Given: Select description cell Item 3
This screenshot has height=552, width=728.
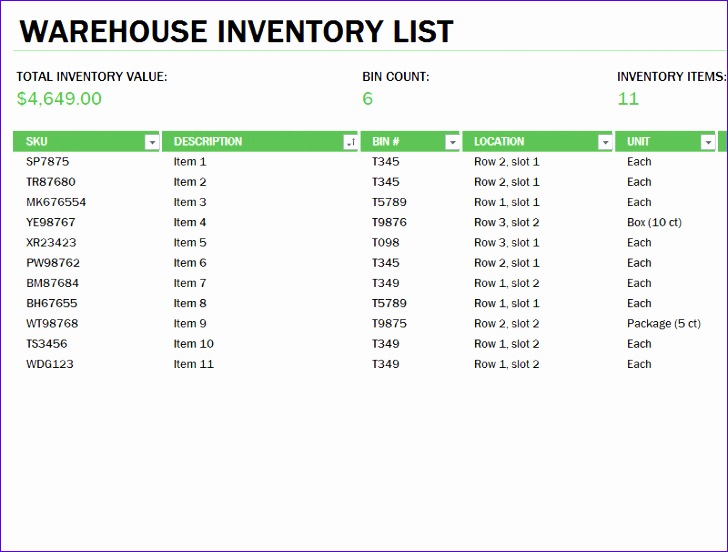Looking at the screenshot, I should point(190,202).
